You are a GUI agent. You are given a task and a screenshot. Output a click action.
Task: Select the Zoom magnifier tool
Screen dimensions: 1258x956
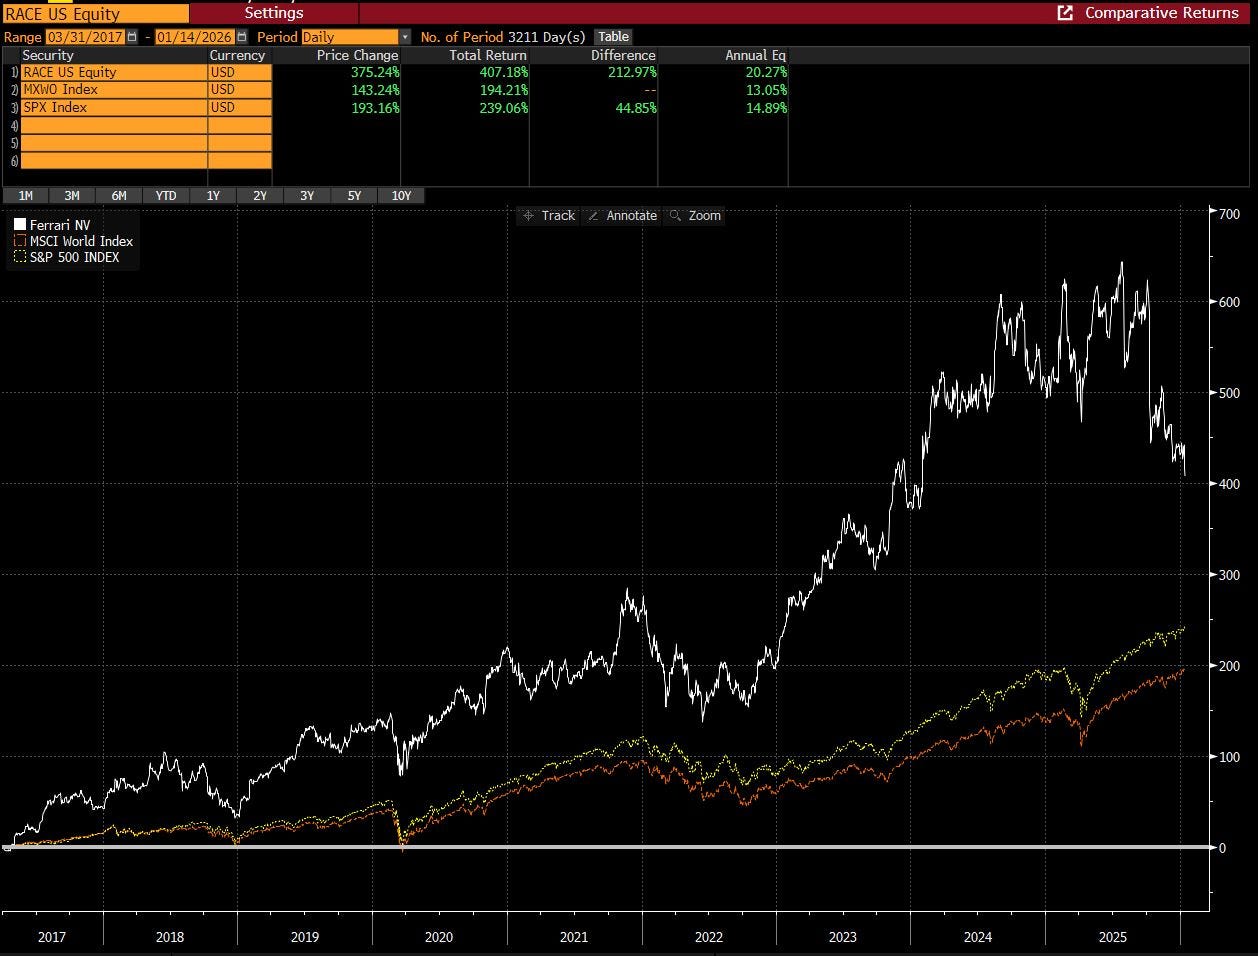[x=695, y=215]
